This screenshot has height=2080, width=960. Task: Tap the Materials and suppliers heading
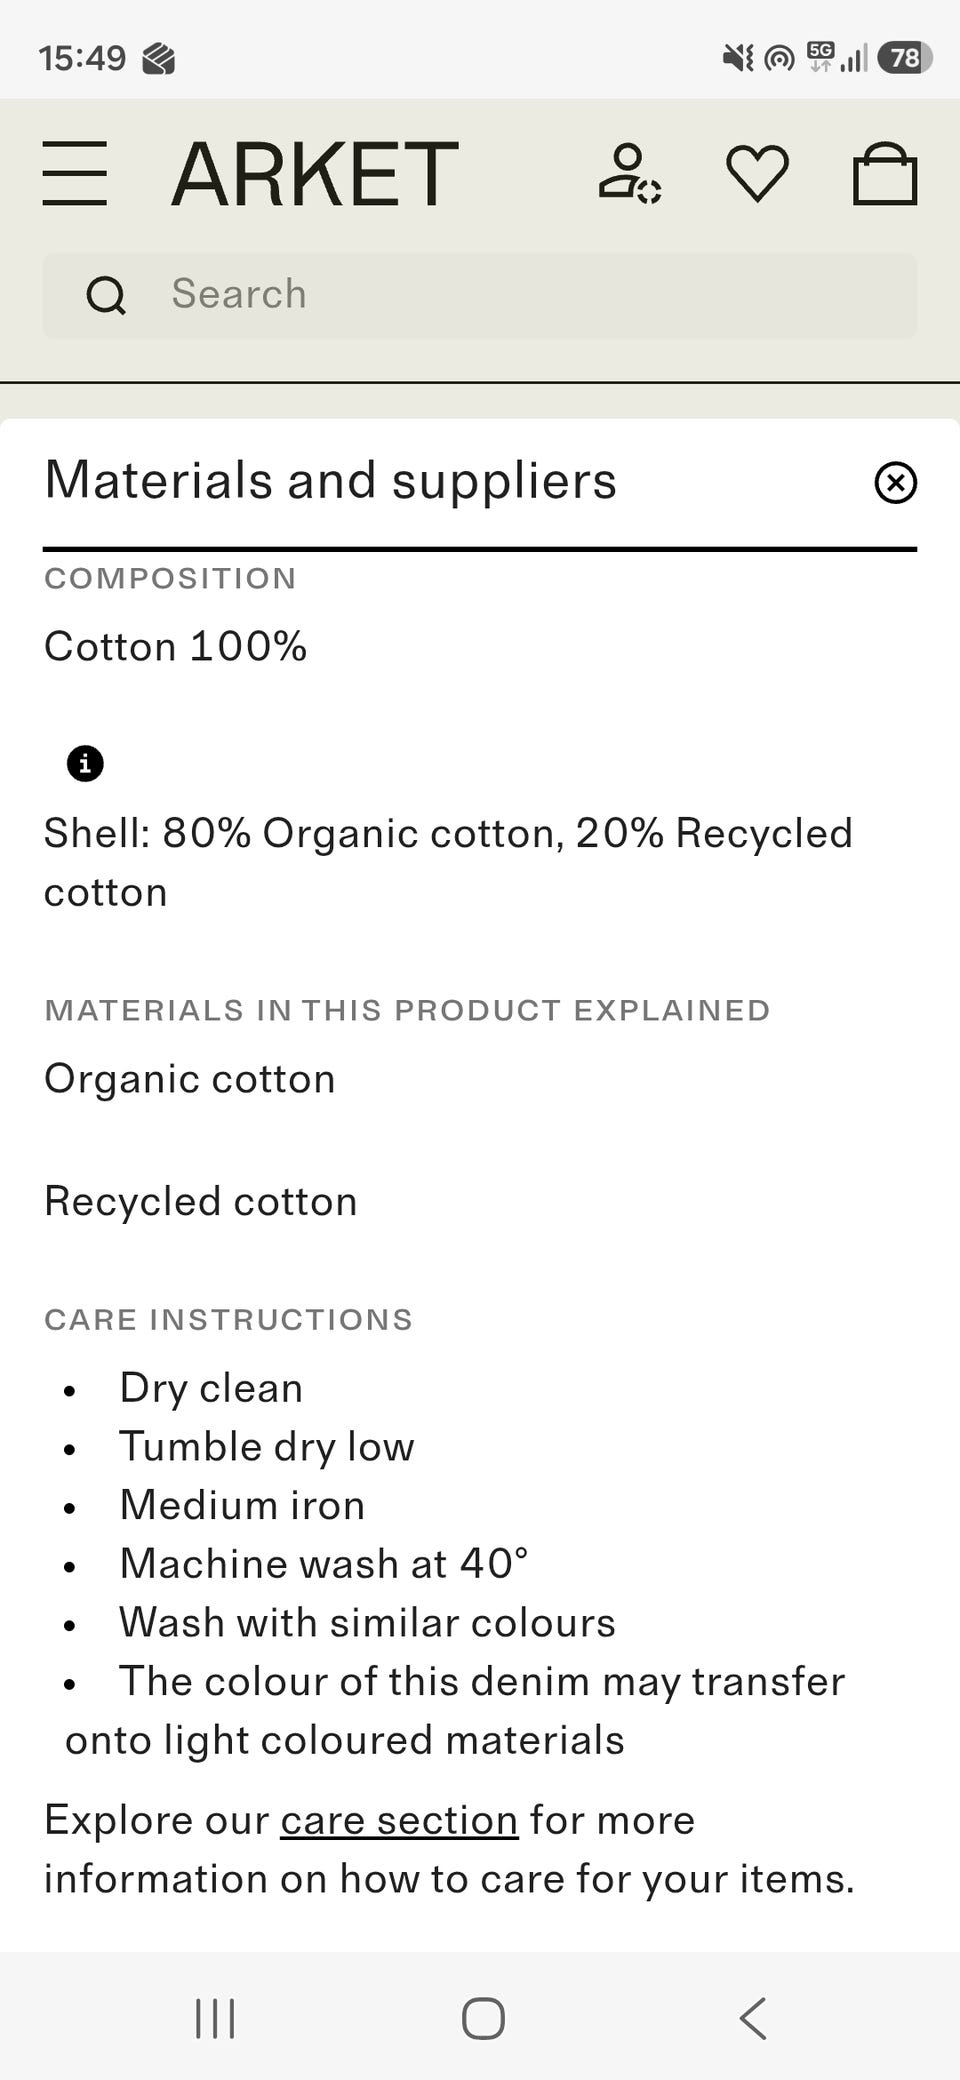[x=331, y=481]
